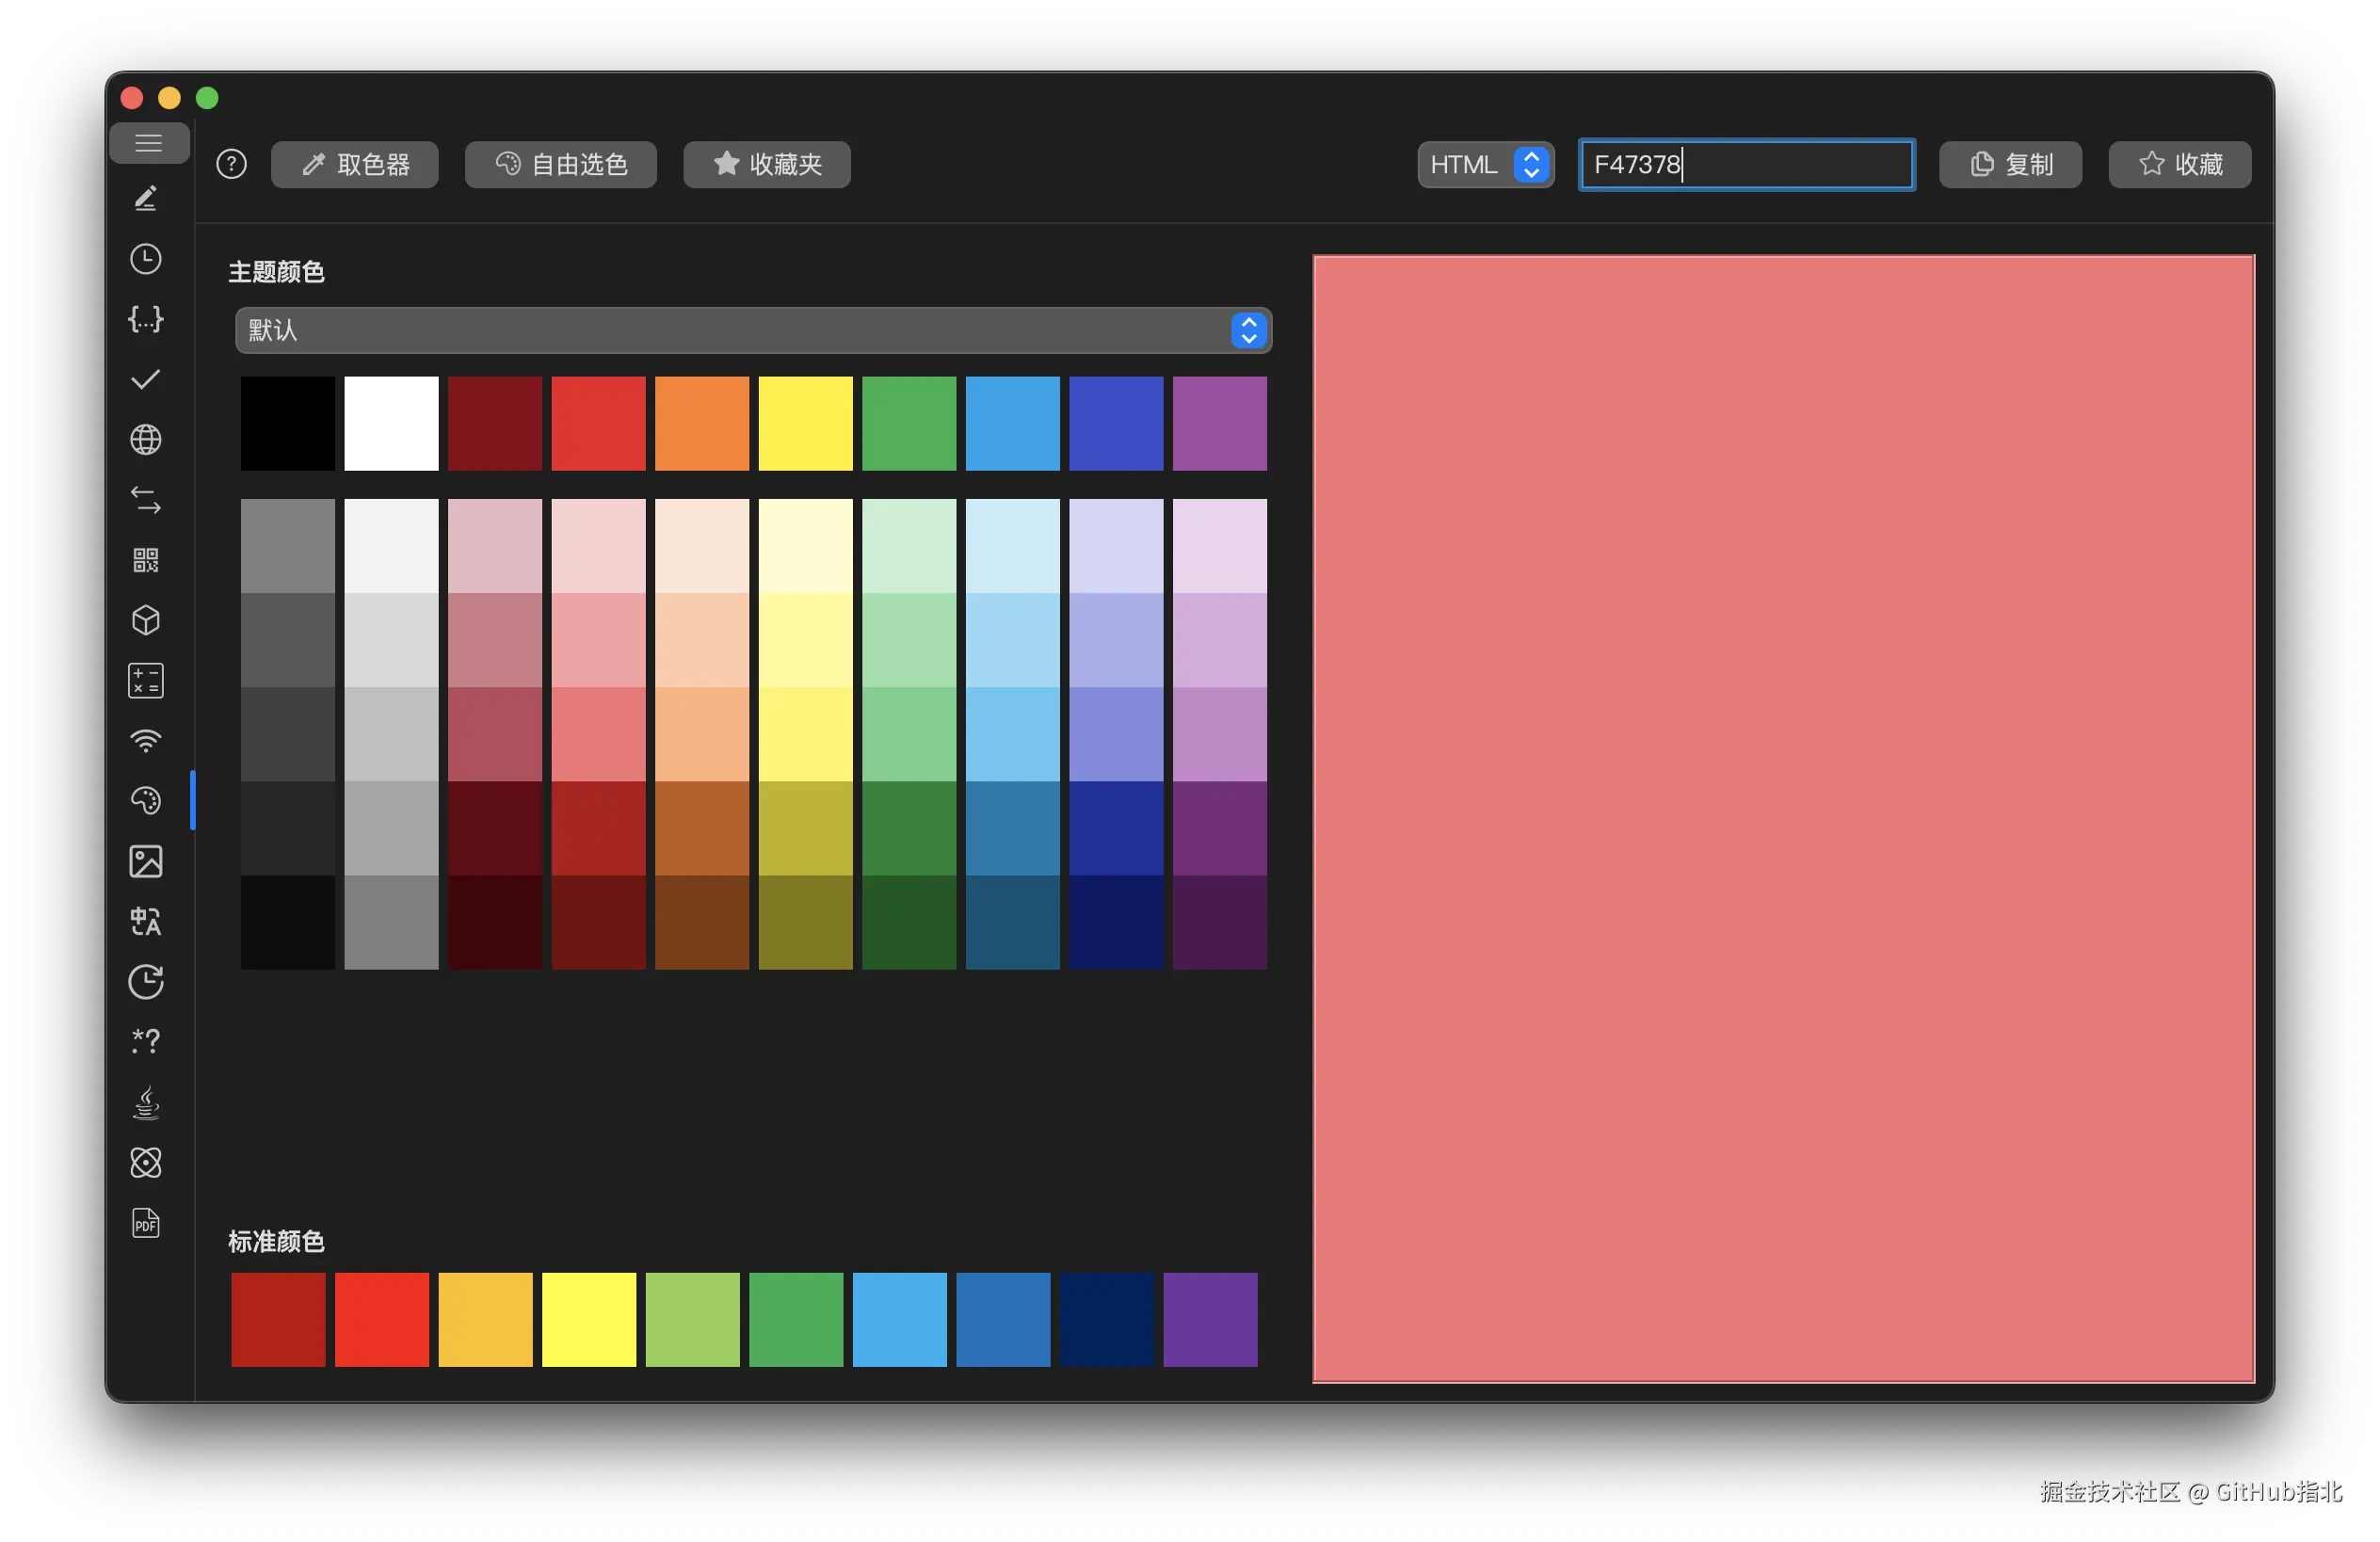This screenshot has width=2380, height=1542.
Task: Open the WiFi tool icon
Action: pyautogui.click(x=146, y=741)
